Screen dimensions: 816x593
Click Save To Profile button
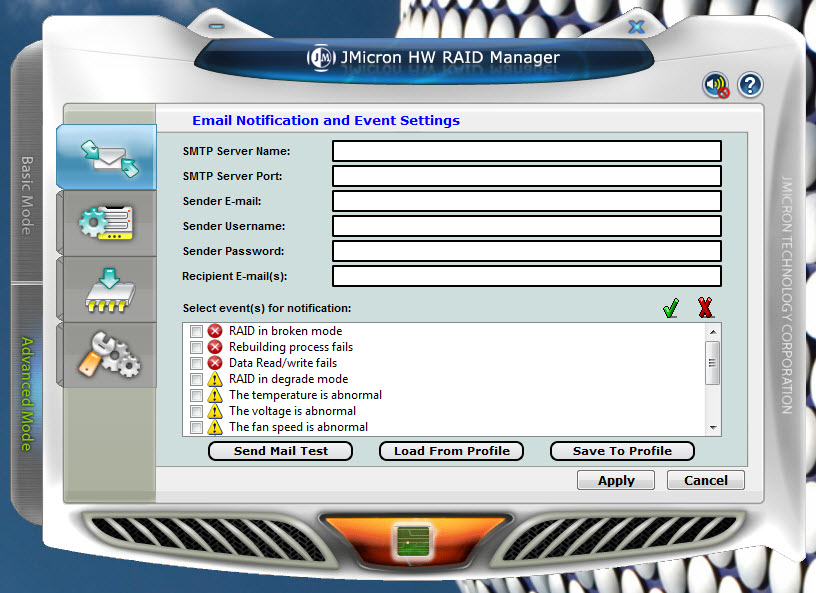coord(622,451)
